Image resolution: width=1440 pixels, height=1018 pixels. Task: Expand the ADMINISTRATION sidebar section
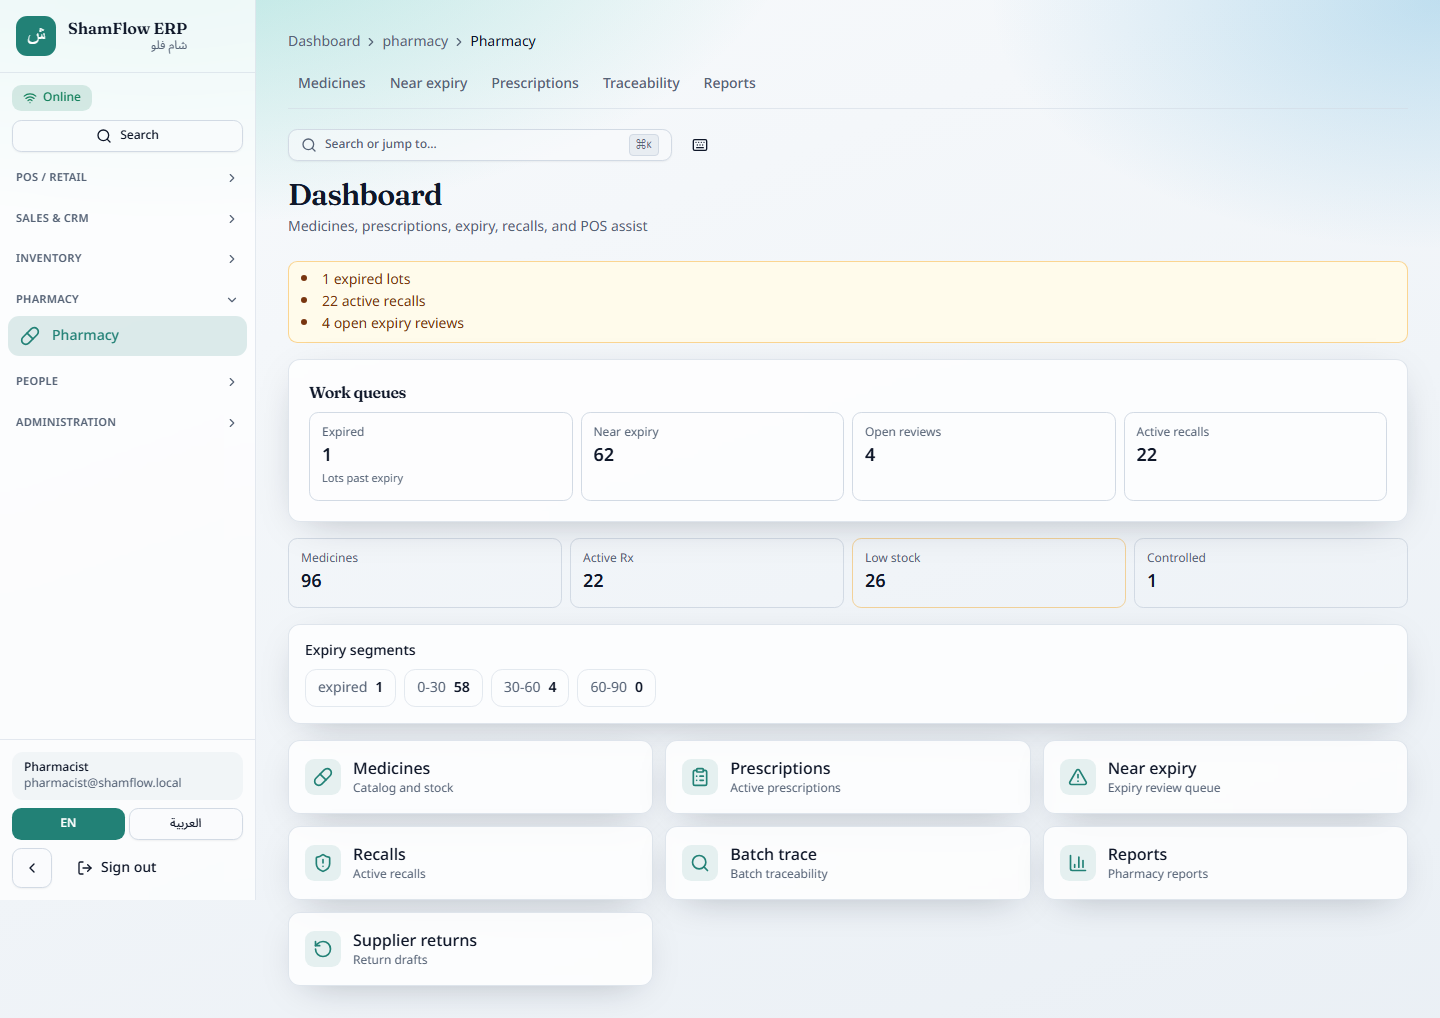[127, 423]
